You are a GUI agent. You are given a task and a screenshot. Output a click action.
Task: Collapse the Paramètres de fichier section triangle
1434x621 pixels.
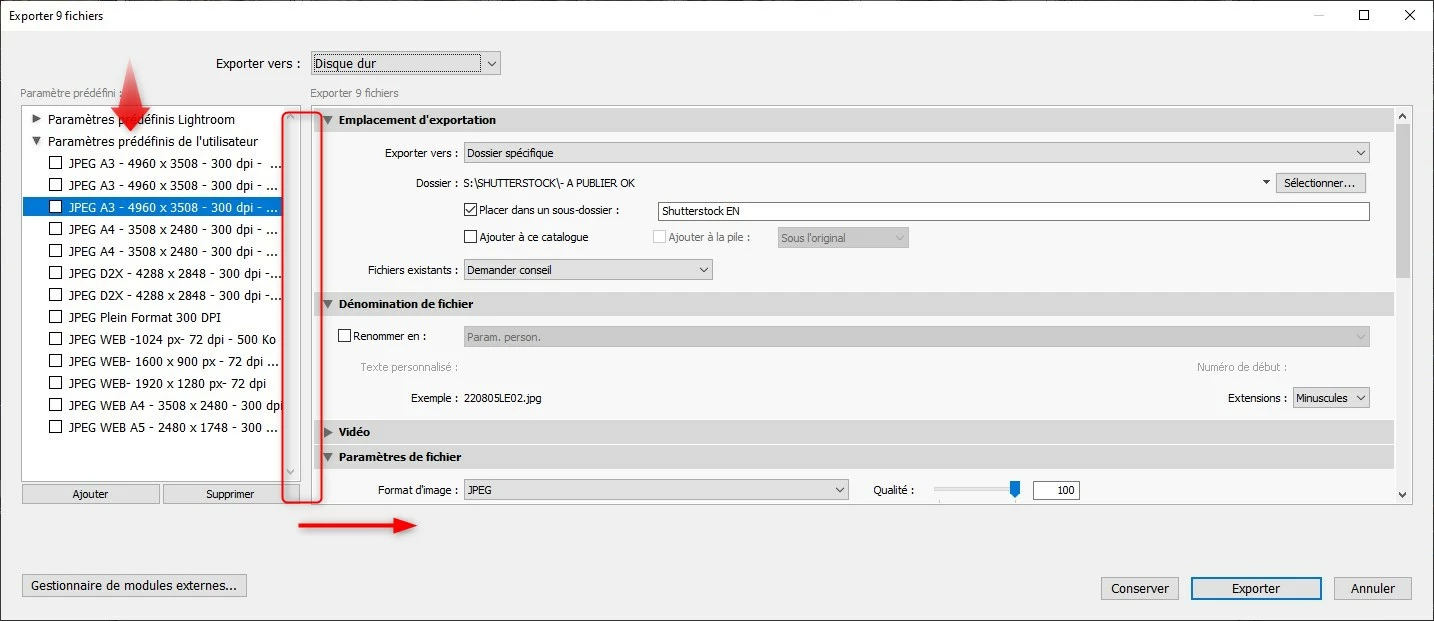pyautogui.click(x=328, y=457)
